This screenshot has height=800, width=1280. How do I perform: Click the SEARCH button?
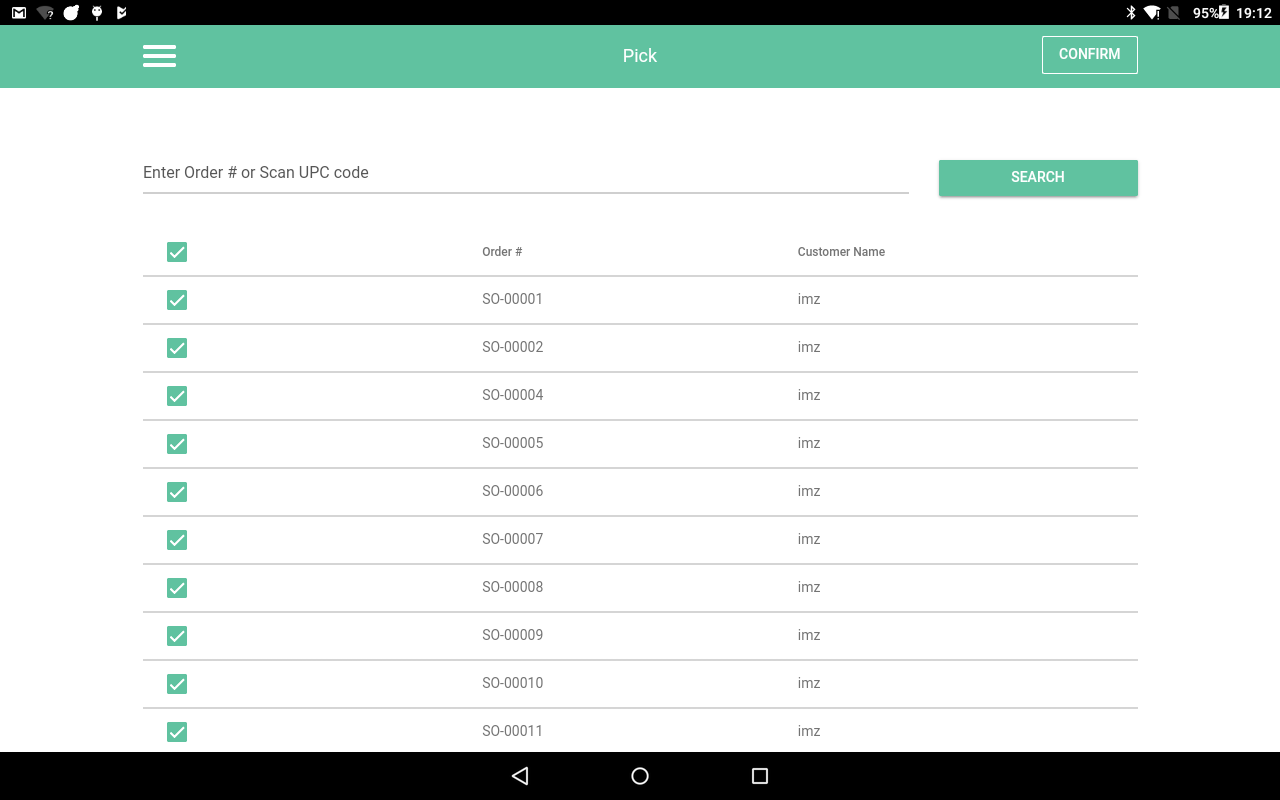pos(1038,177)
